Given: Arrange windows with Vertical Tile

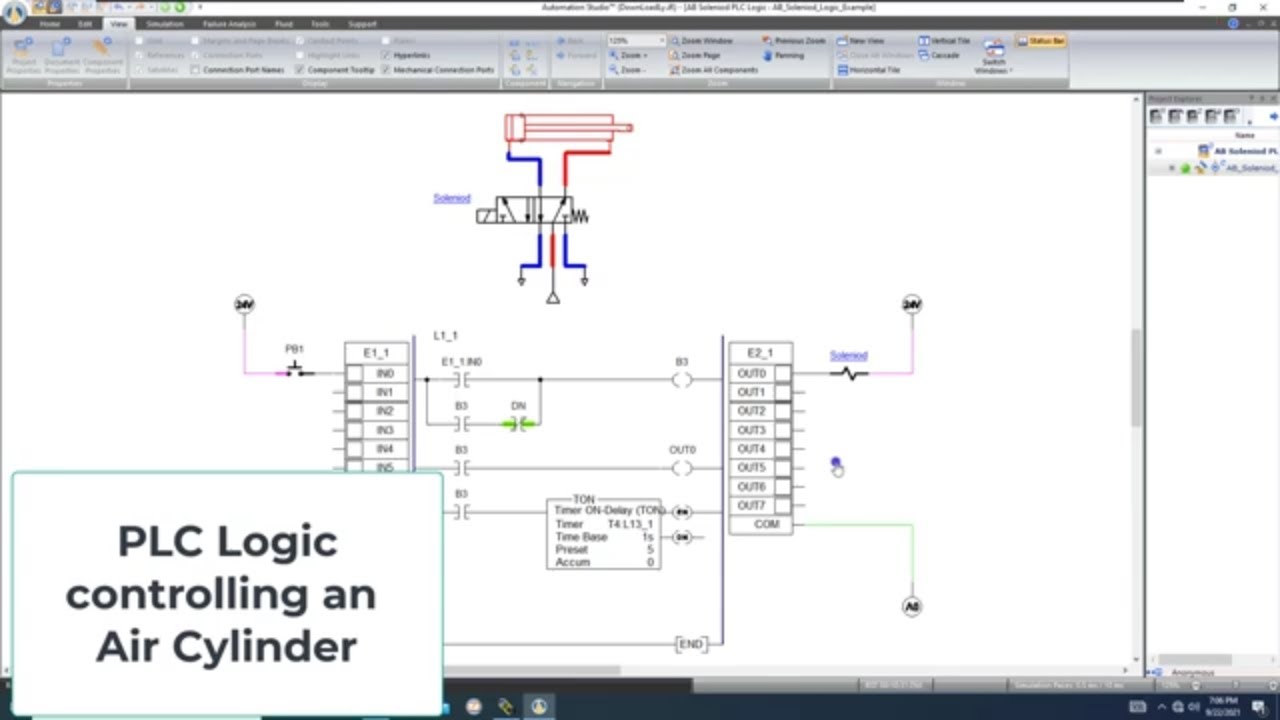Looking at the screenshot, I should [x=944, y=41].
